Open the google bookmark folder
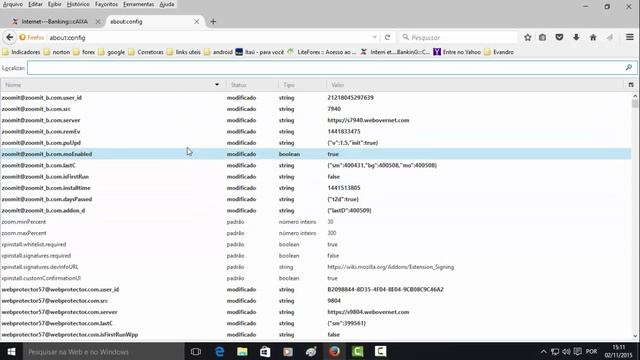Viewport: 640px width, 360px height. coord(111,52)
